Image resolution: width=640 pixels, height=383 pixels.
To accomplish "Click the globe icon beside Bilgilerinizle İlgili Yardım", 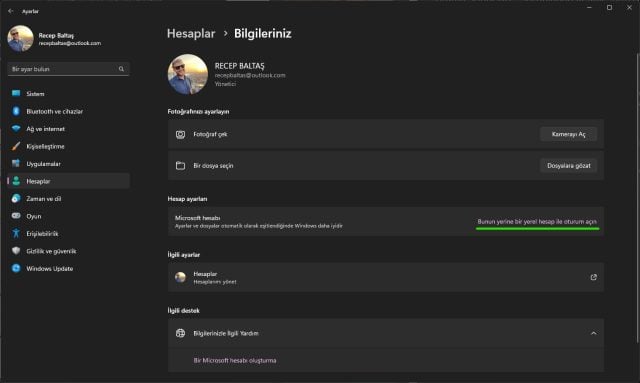I will point(180,333).
